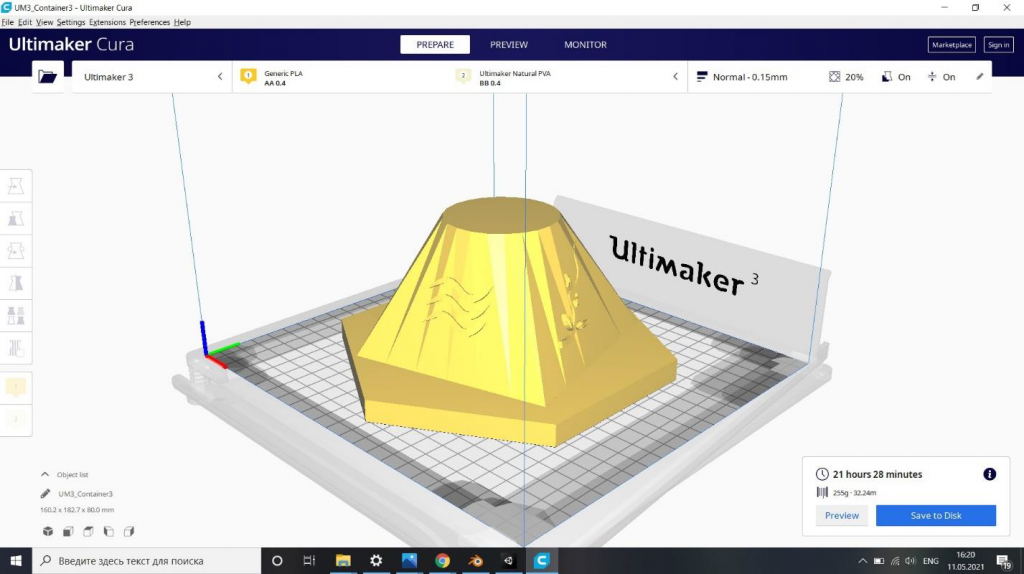
Task: Open Per Model Settings tool
Action: click(16, 315)
